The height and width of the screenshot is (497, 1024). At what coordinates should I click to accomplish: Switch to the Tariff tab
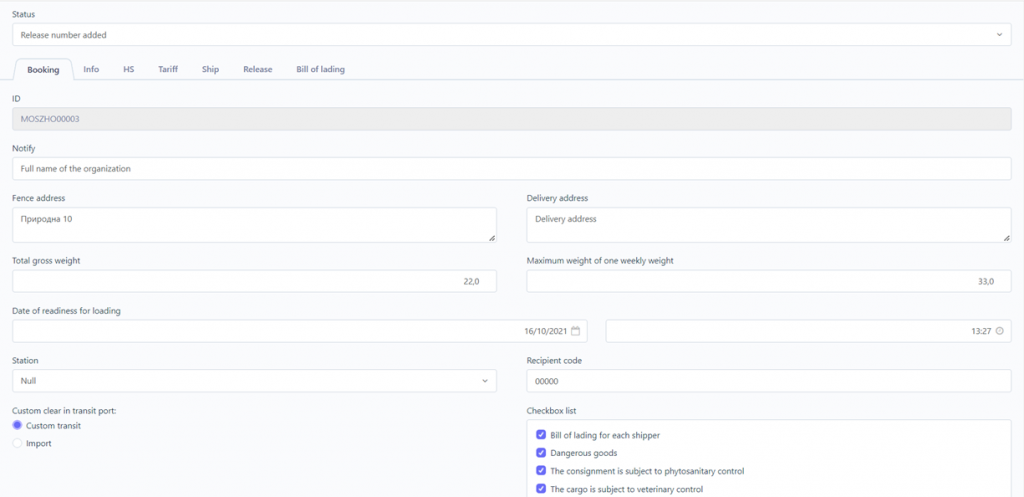(x=168, y=69)
